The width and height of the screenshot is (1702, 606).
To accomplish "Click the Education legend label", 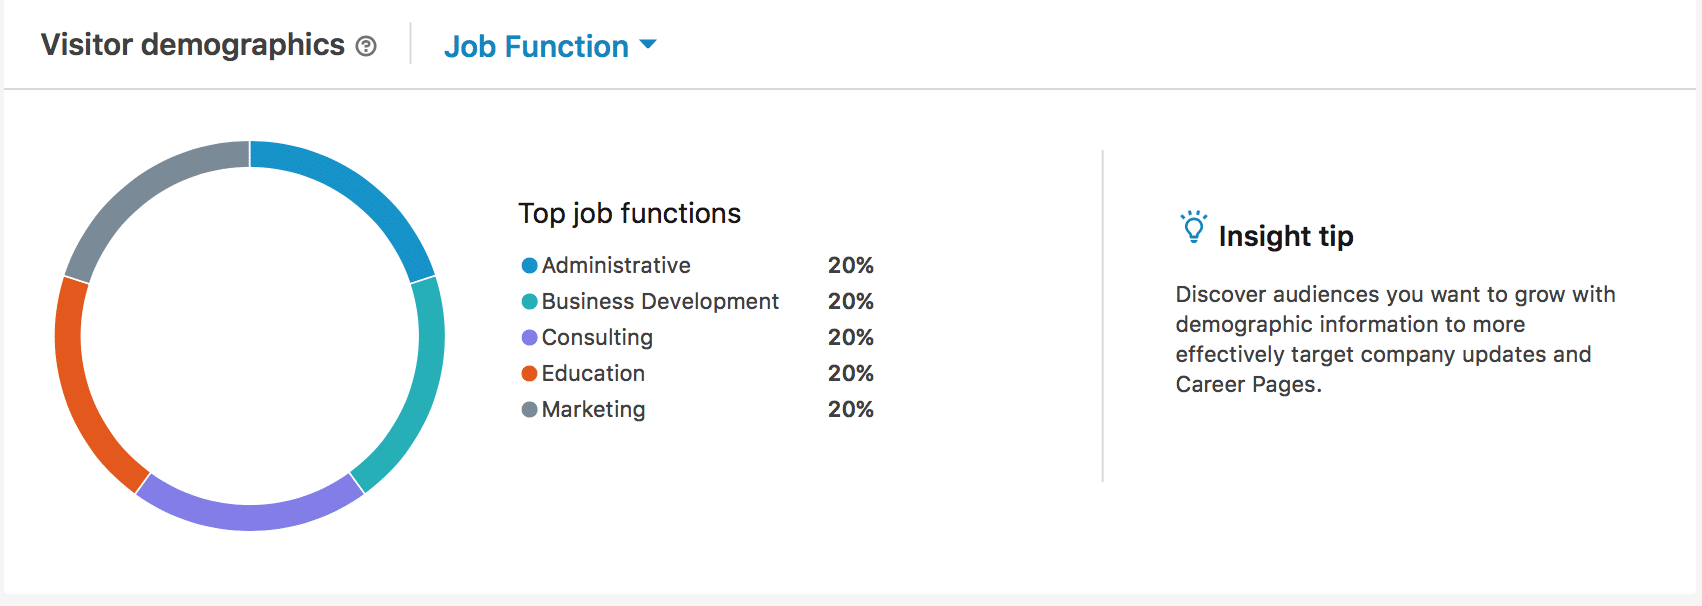I will pyautogui.click(x=593, y=374).
